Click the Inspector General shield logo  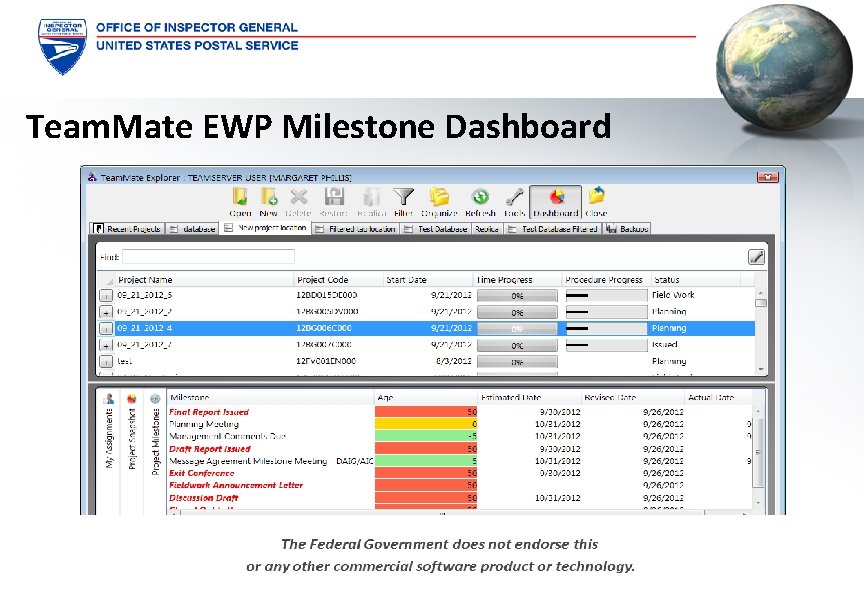pyautogui.click(x=62, y=46)
